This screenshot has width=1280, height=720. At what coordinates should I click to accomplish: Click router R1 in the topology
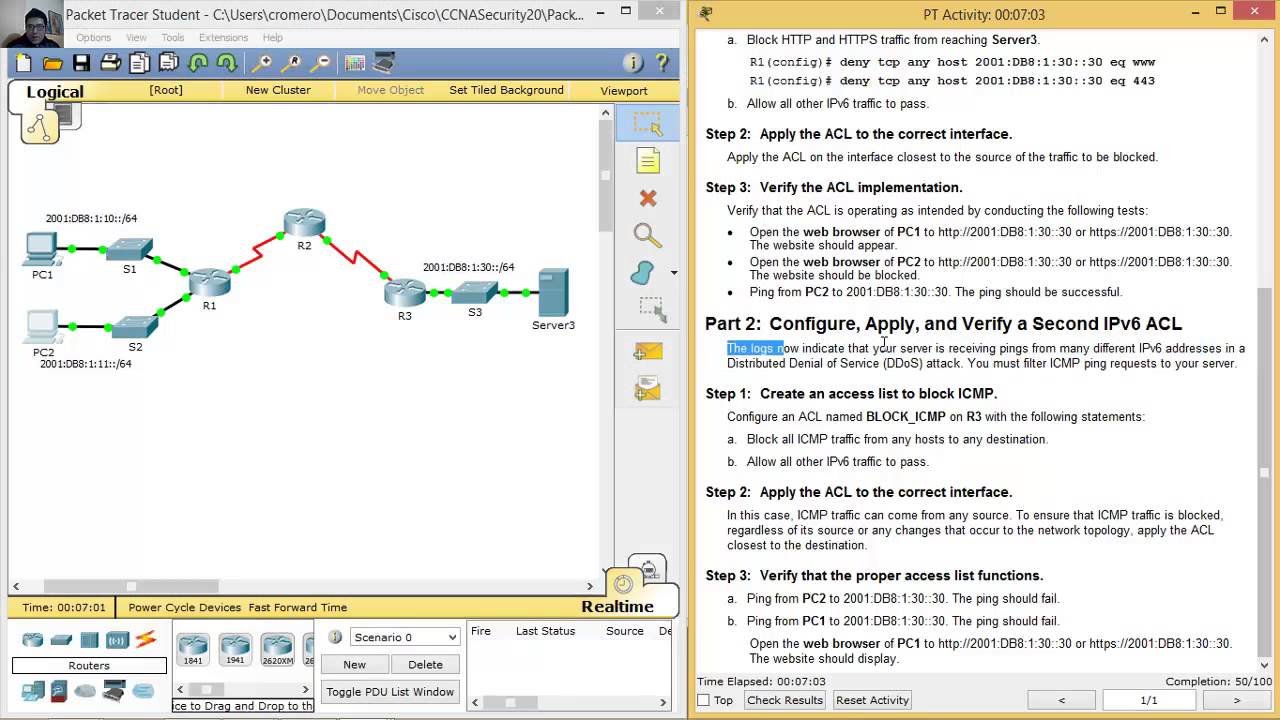[x=209, y=282]
